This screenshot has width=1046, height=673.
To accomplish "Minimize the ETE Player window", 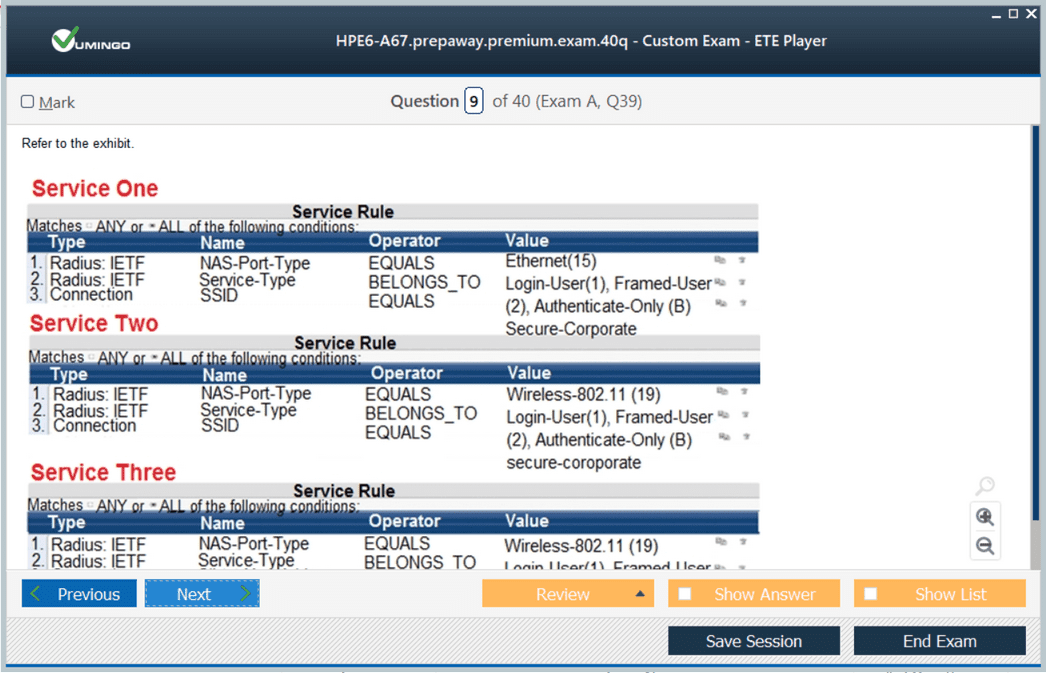I will pos(996,14).
